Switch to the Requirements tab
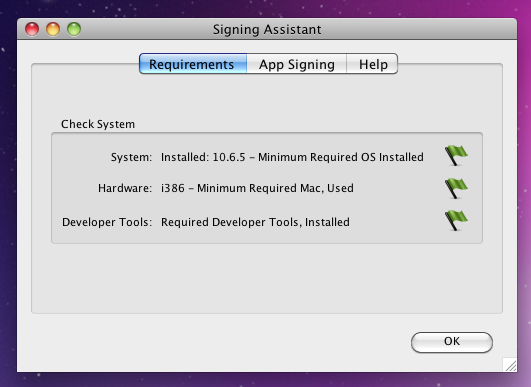The image size is (531, 387). click(193, 64)
